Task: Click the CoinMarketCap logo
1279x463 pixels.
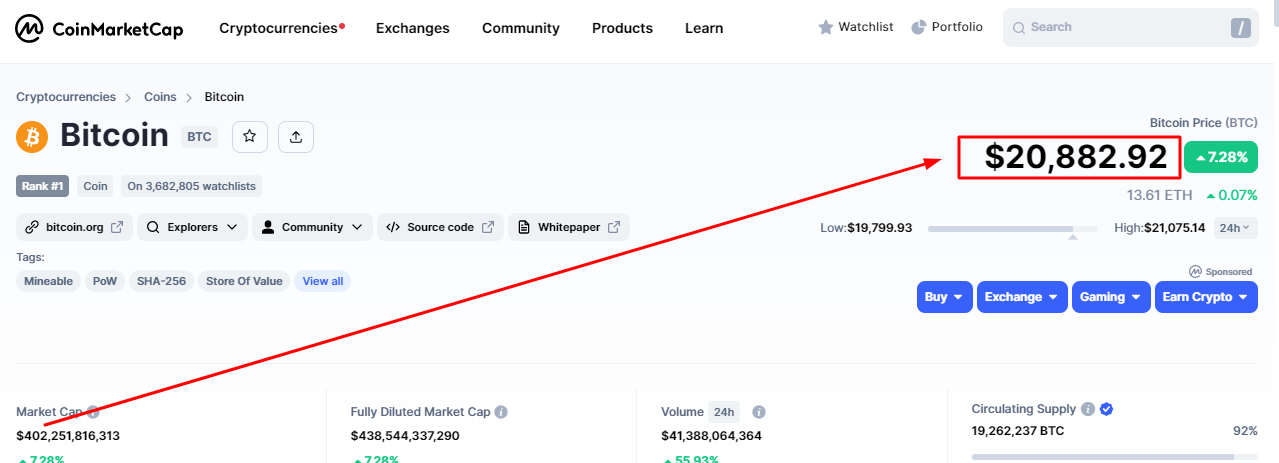Action: pos(99,29)
